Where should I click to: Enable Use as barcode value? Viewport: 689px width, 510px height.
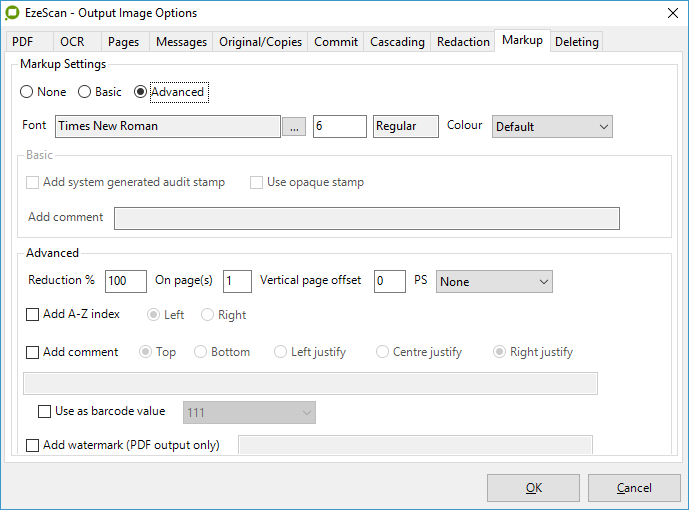(44, 411)
